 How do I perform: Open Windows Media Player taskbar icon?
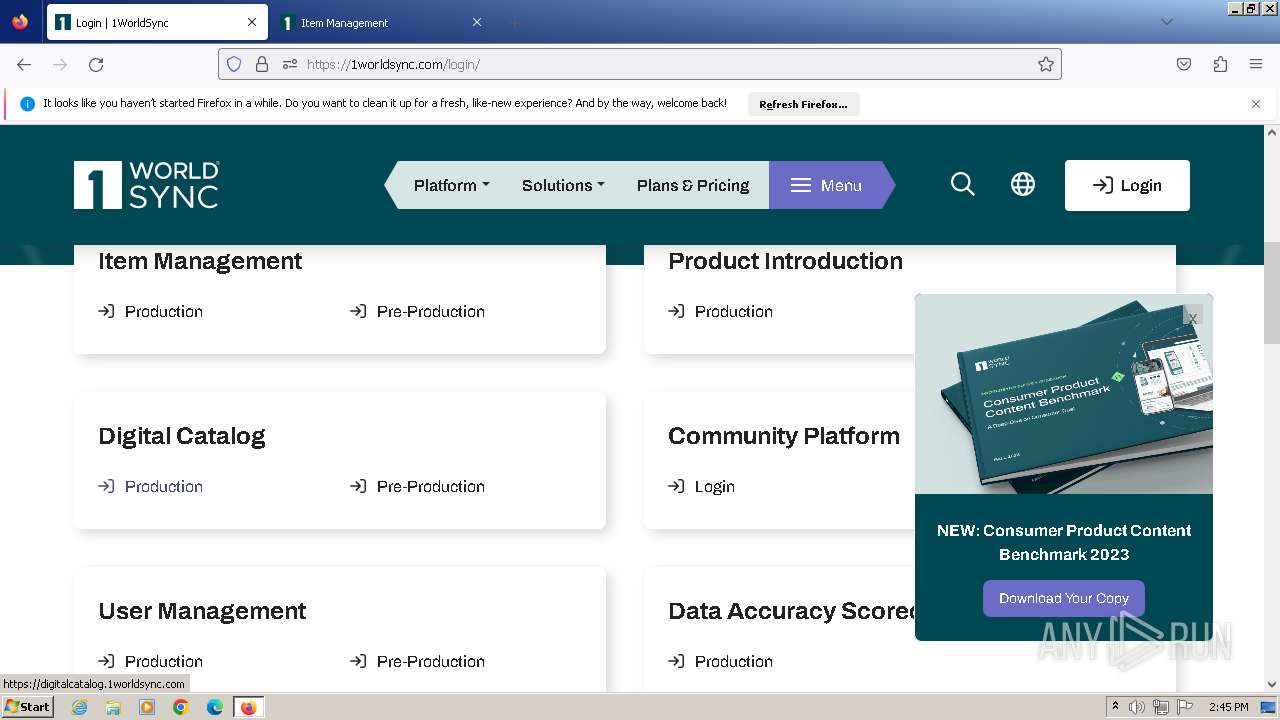coord(147,707)
